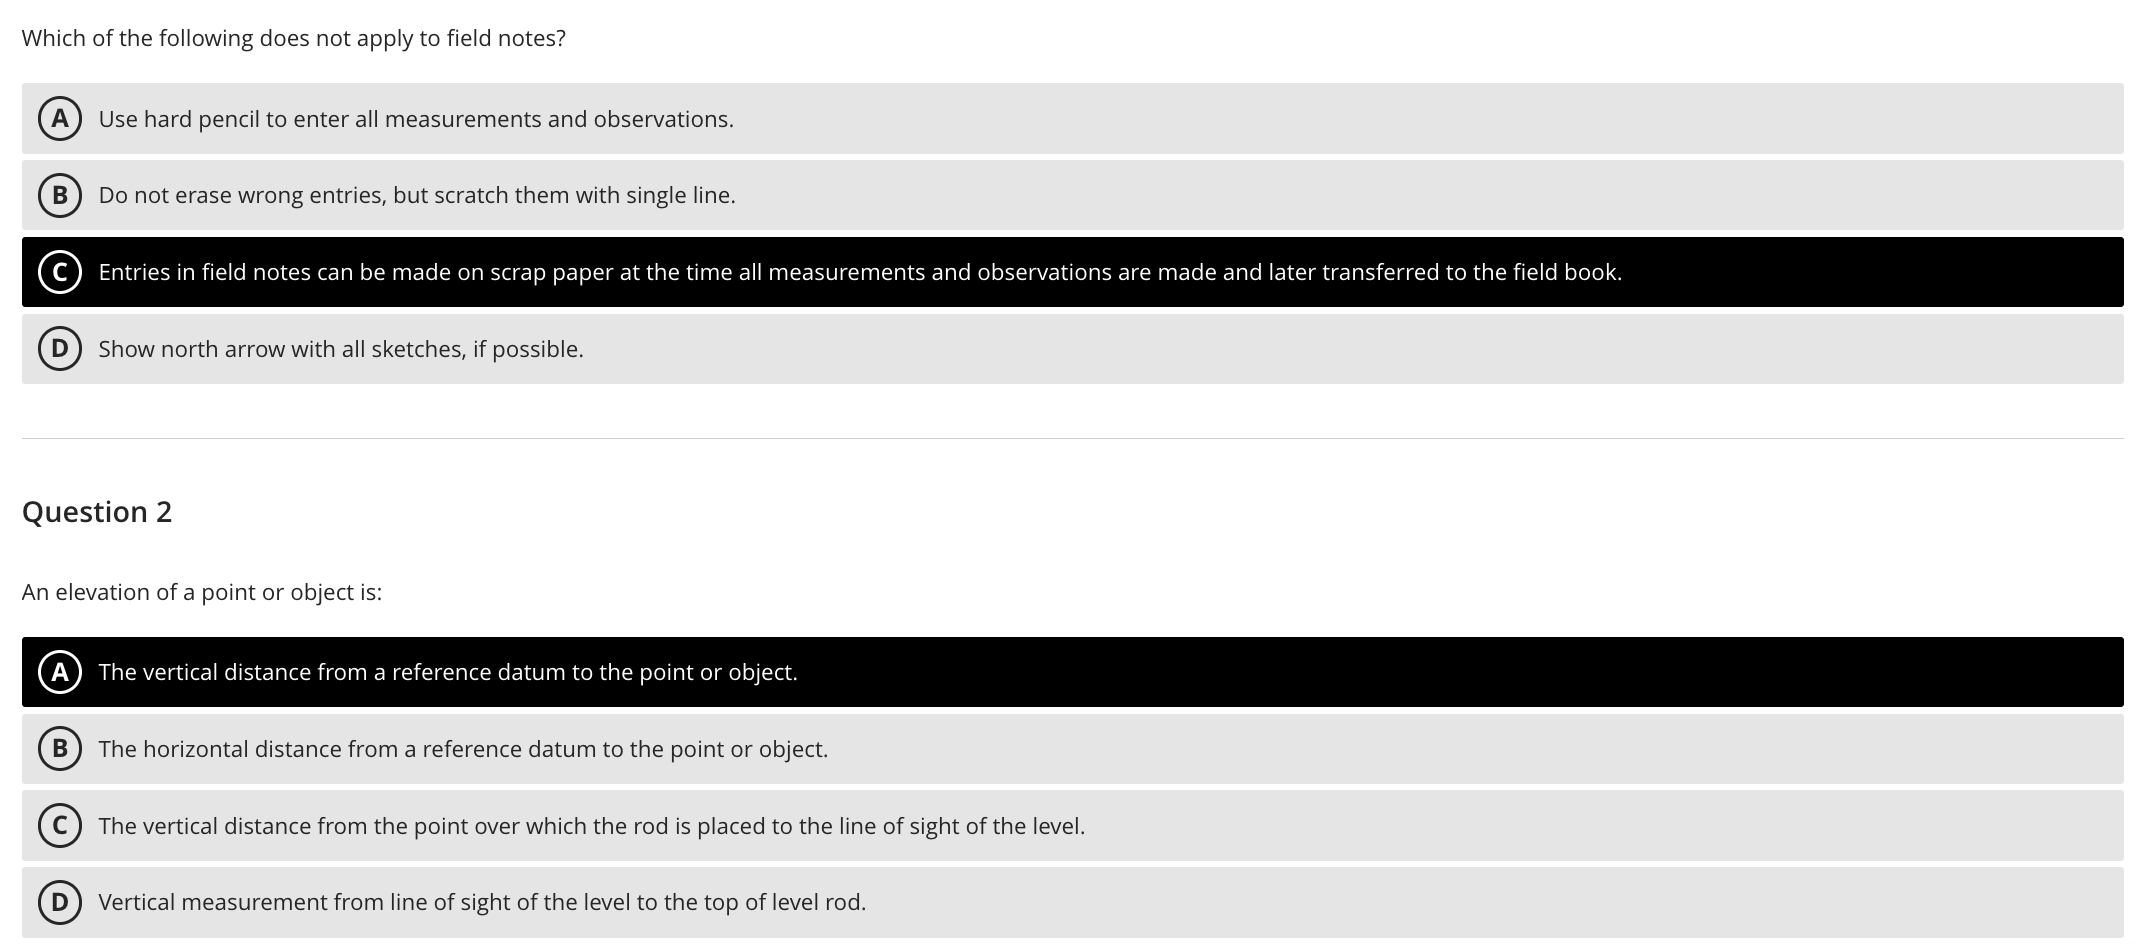Click the circled letter A badge in Question 1
Viewport: 2138px width, 944px height.
pos(60,118)
